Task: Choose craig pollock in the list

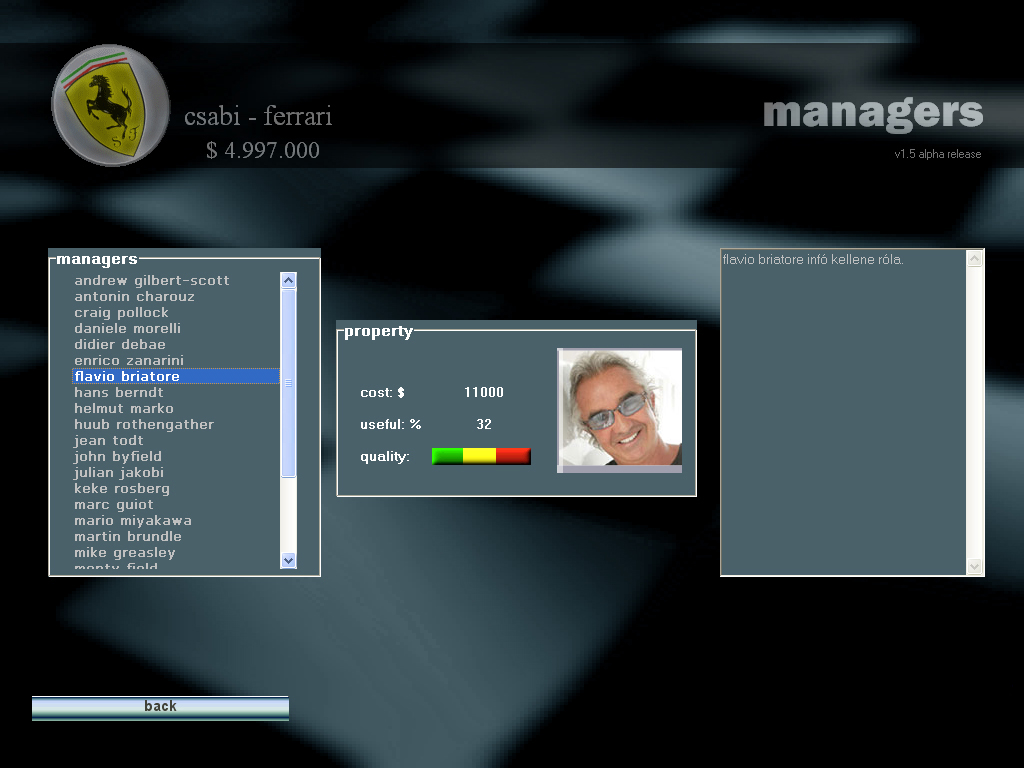Action: coord(121,312)
